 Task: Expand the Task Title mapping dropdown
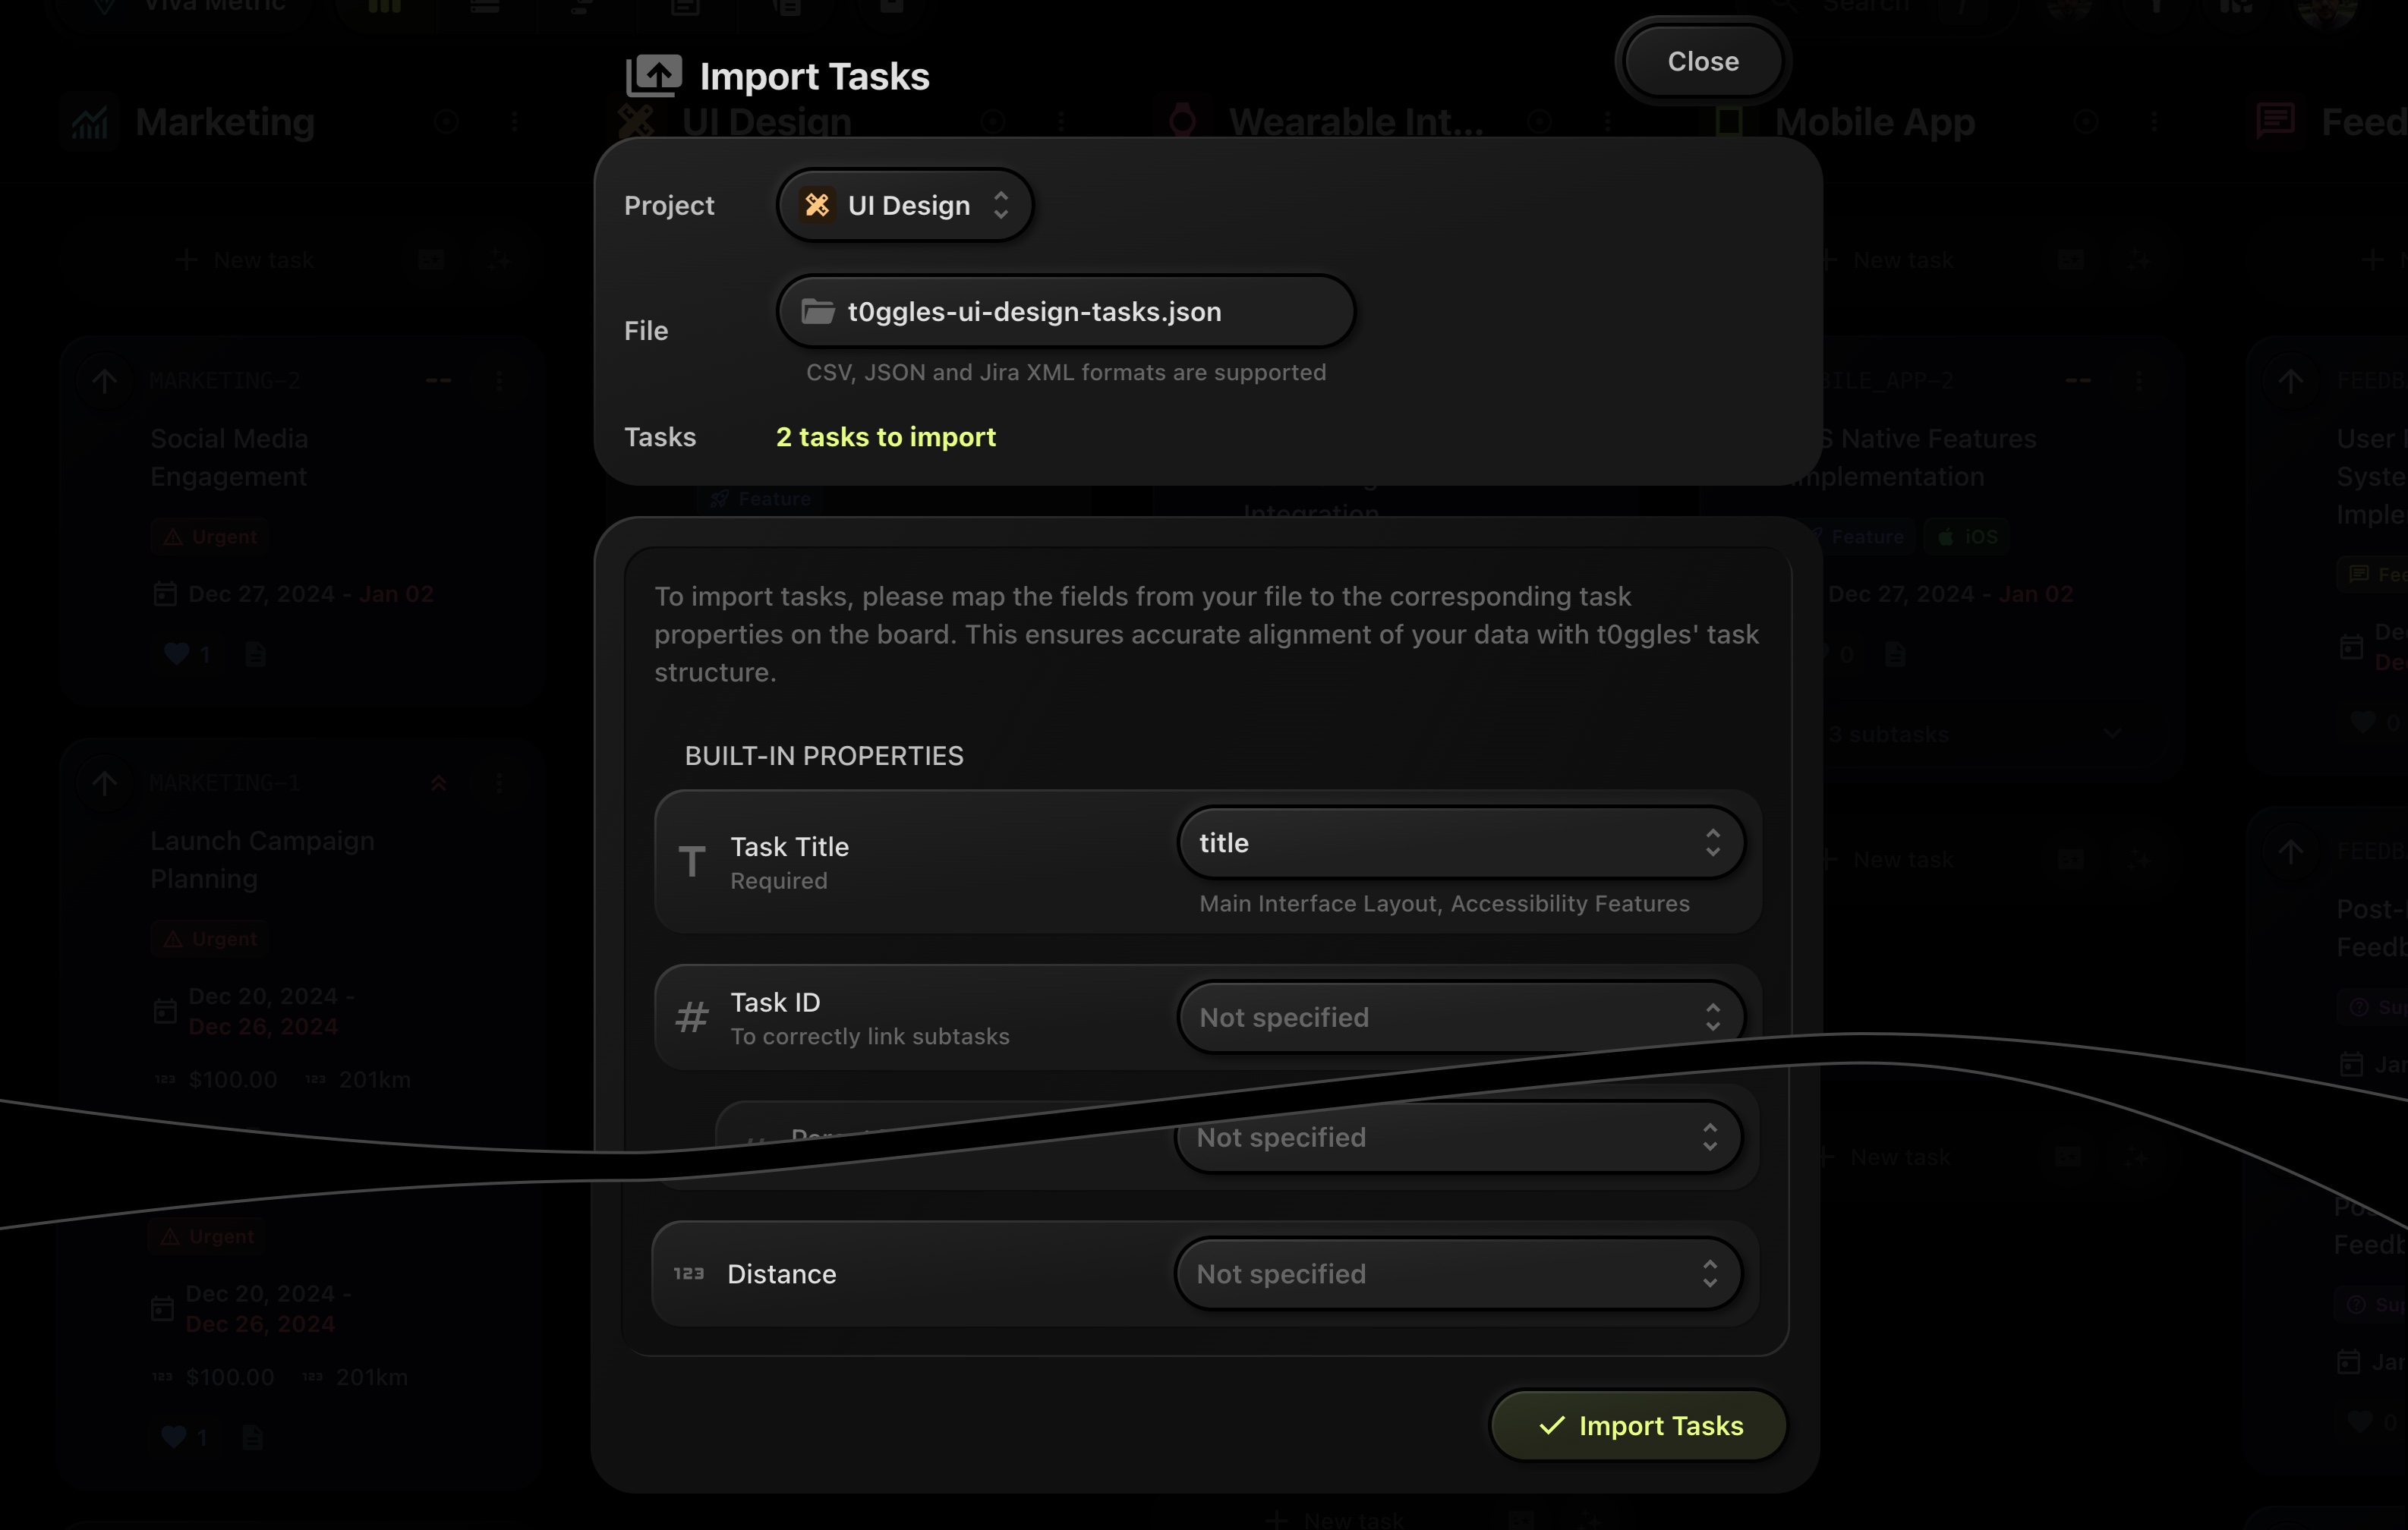click(x=1461, y=843)
